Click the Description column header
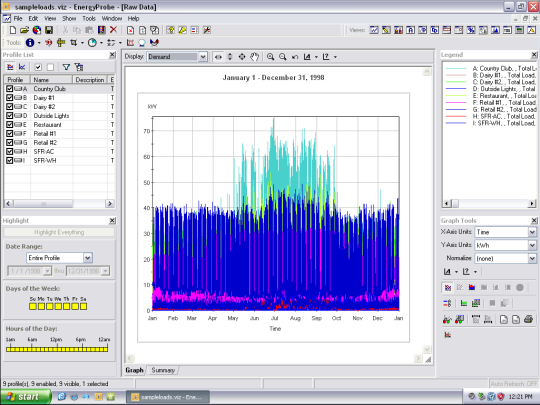This screenshot has height=405, width=540. click(90, 80)
